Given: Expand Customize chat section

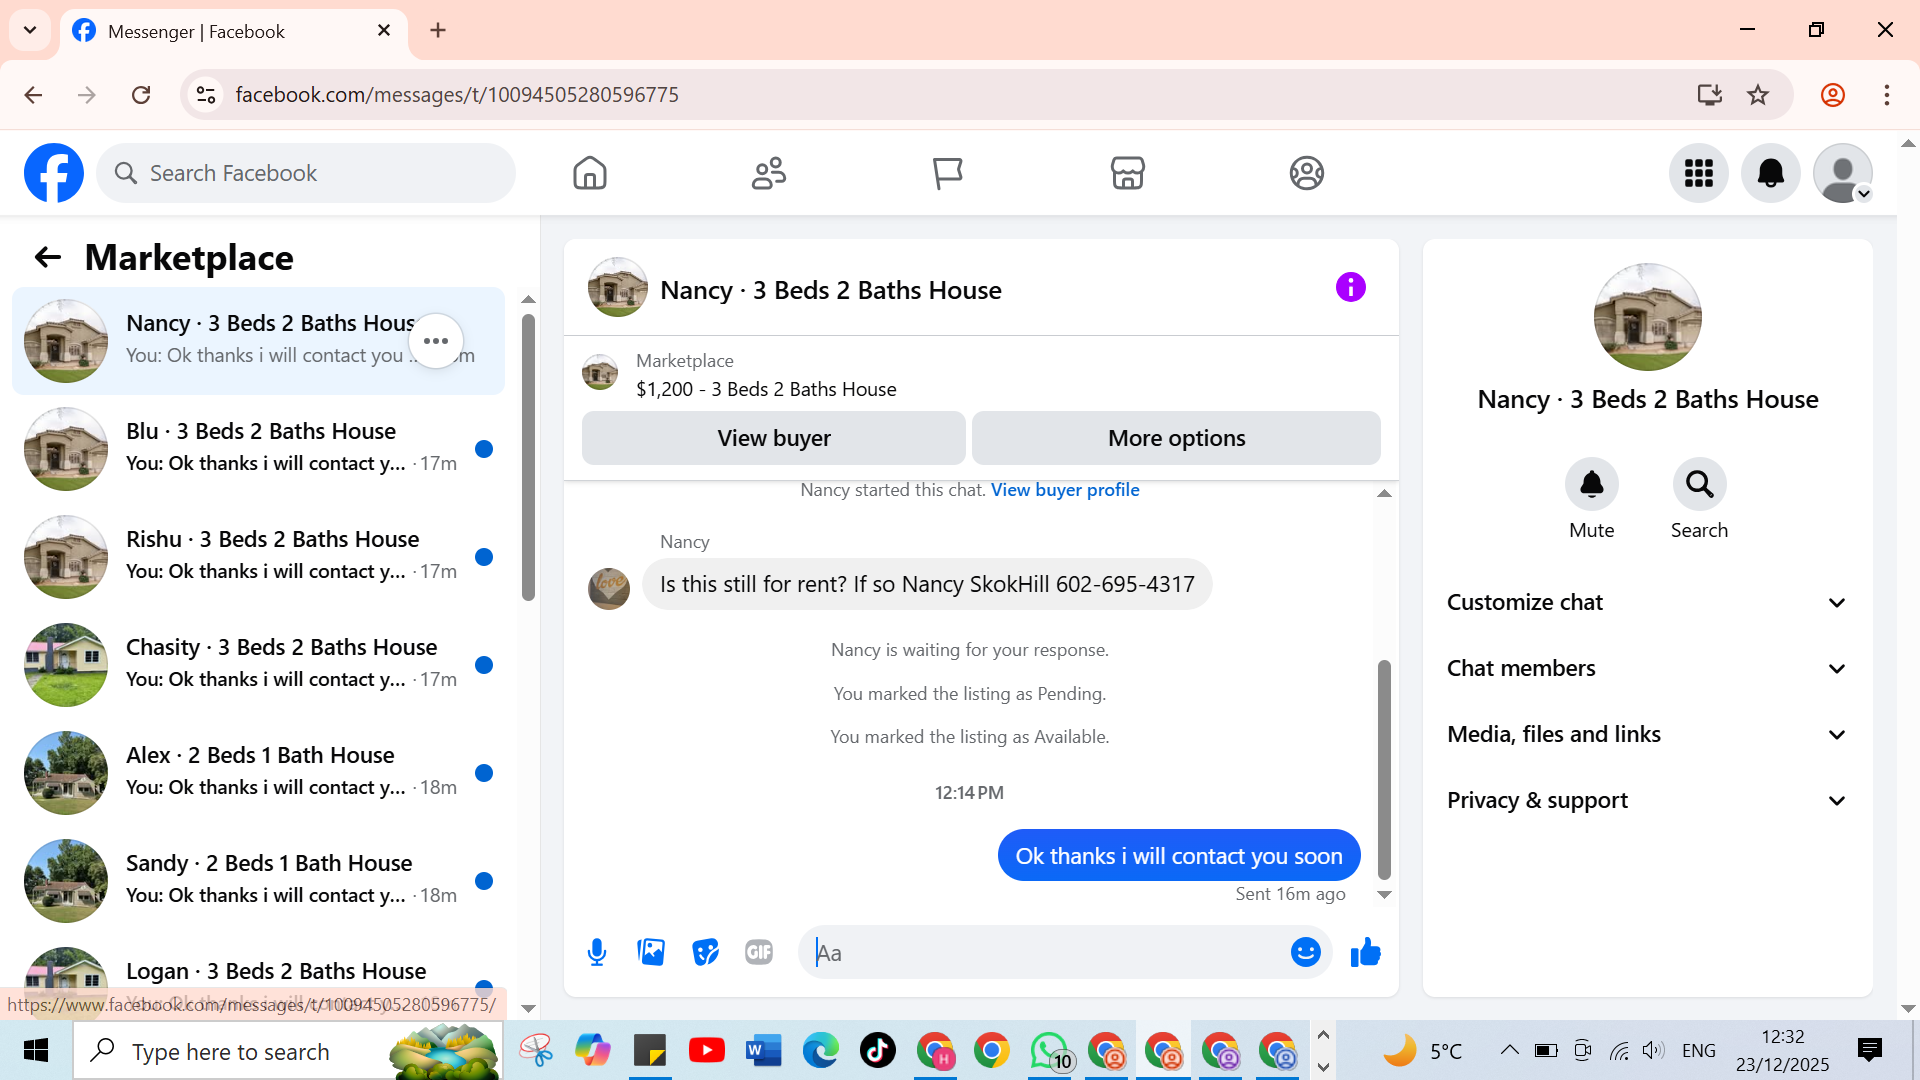Looking at the screenshot, I should tap(1646, 602).
